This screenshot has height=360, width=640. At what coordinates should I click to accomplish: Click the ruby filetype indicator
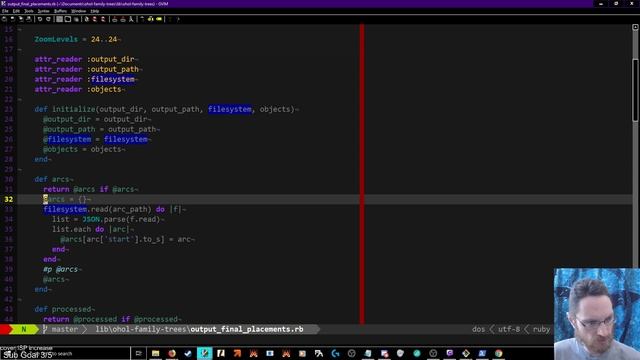point(541,329)
